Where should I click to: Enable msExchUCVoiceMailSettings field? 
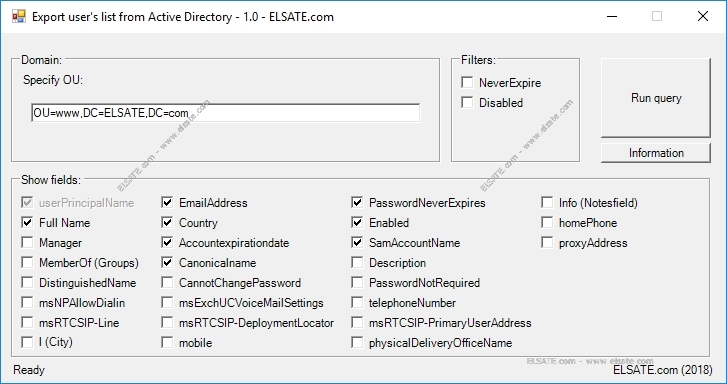tap(167, 302)
